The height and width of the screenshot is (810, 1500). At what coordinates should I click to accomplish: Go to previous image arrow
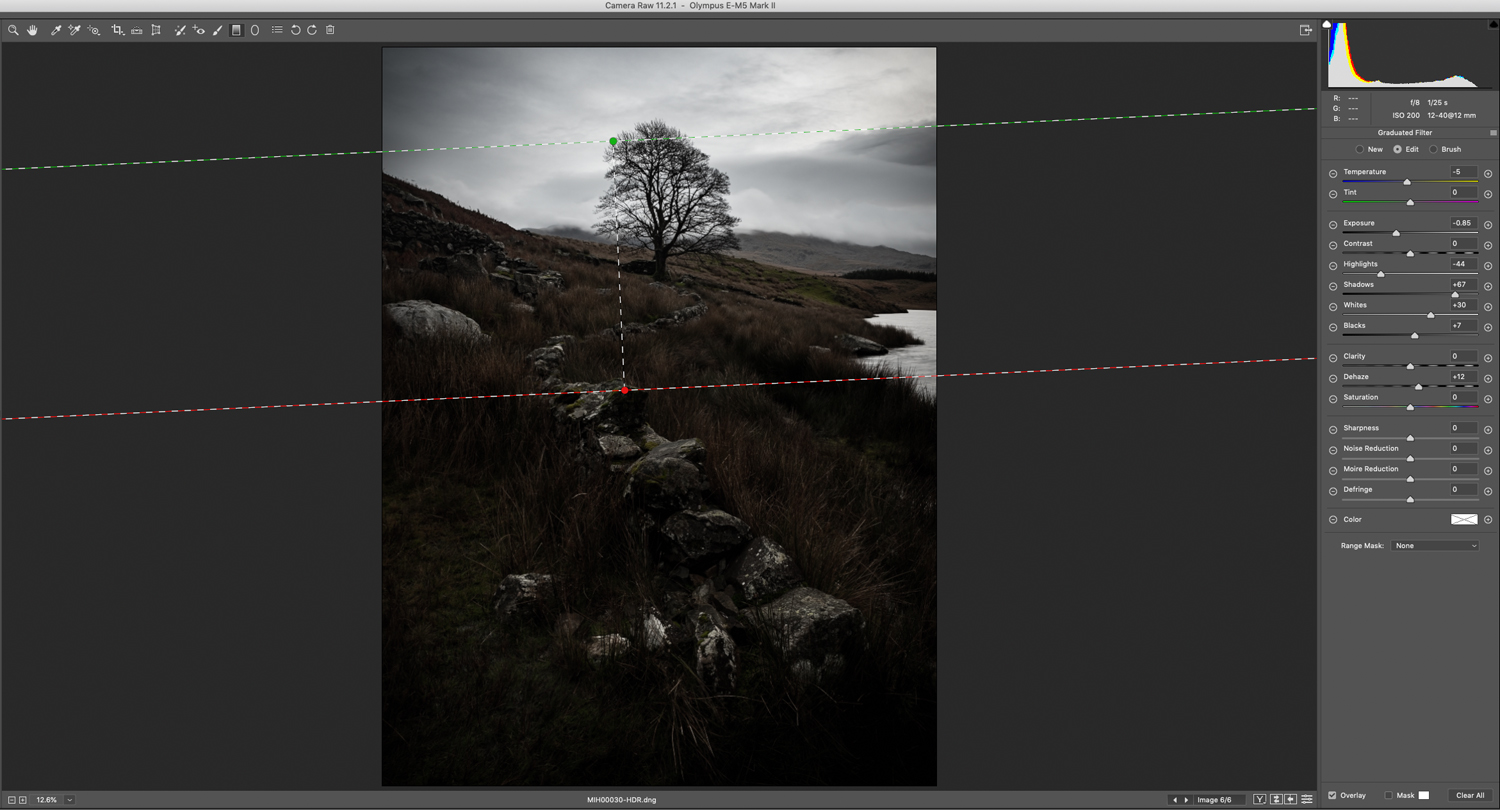pyautogui.click(x=1174, y=800)
